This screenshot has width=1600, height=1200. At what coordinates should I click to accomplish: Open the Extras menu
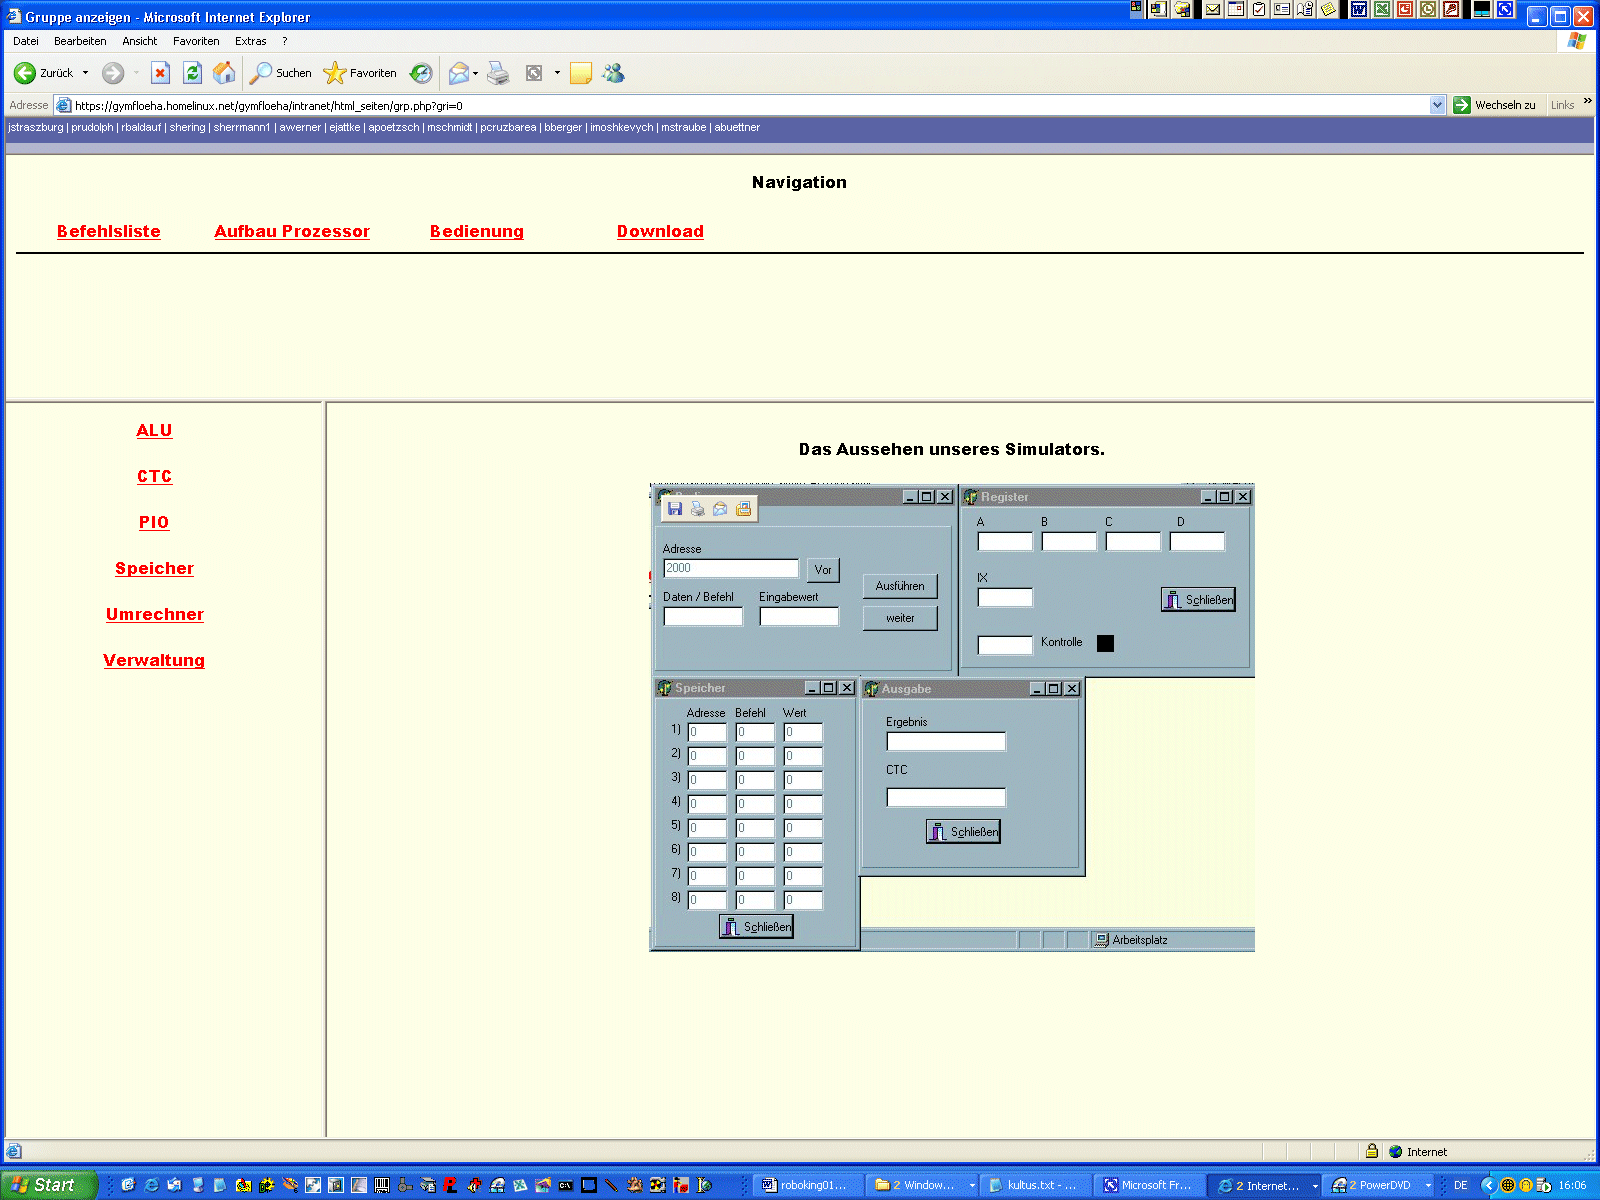click(x=251, y=41)
